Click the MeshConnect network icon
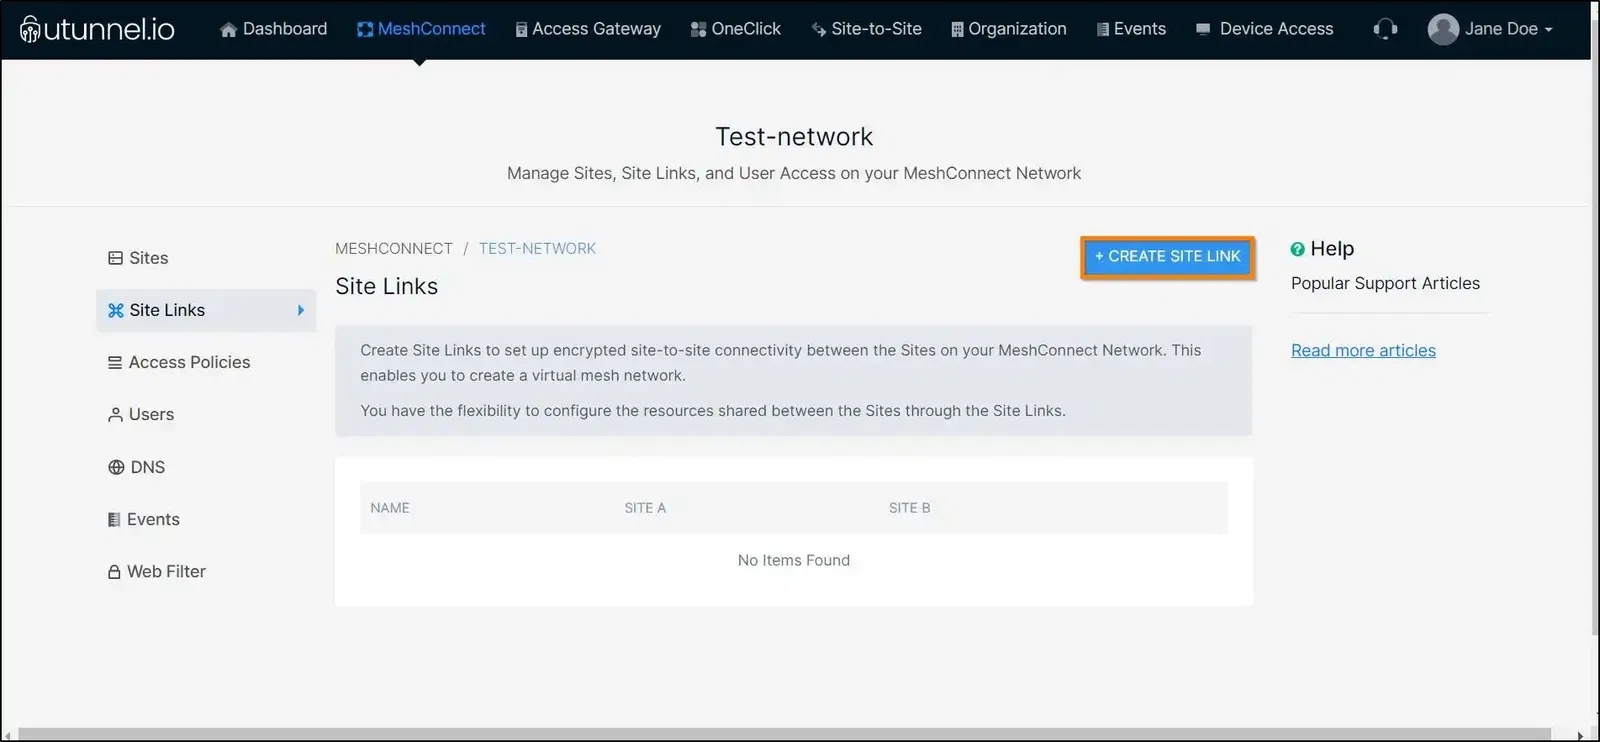The width and height of the screenshot is (1600, 742). (365, 30)
